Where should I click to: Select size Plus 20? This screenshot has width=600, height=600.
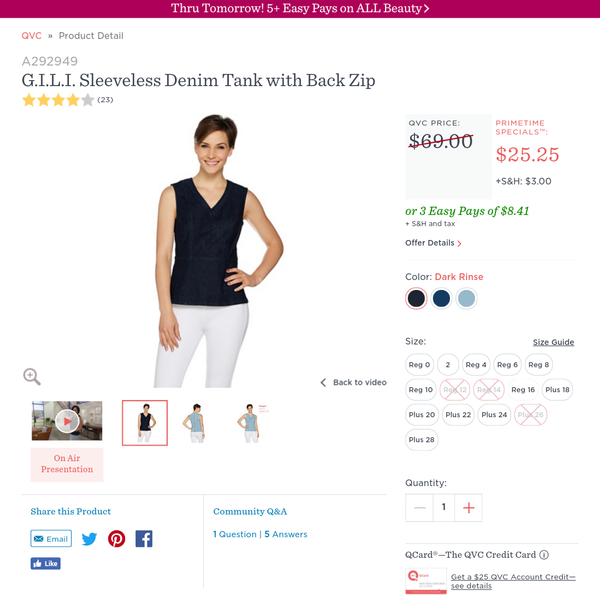(422, 414)
